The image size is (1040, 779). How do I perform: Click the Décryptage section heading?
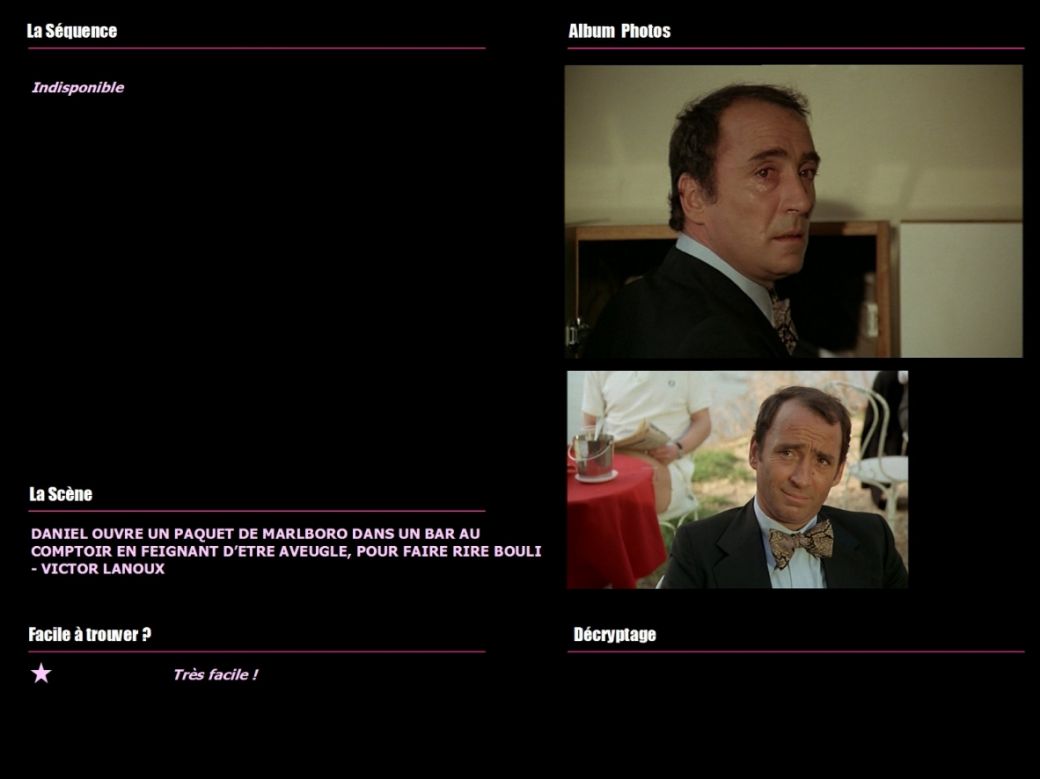[615, 635]
